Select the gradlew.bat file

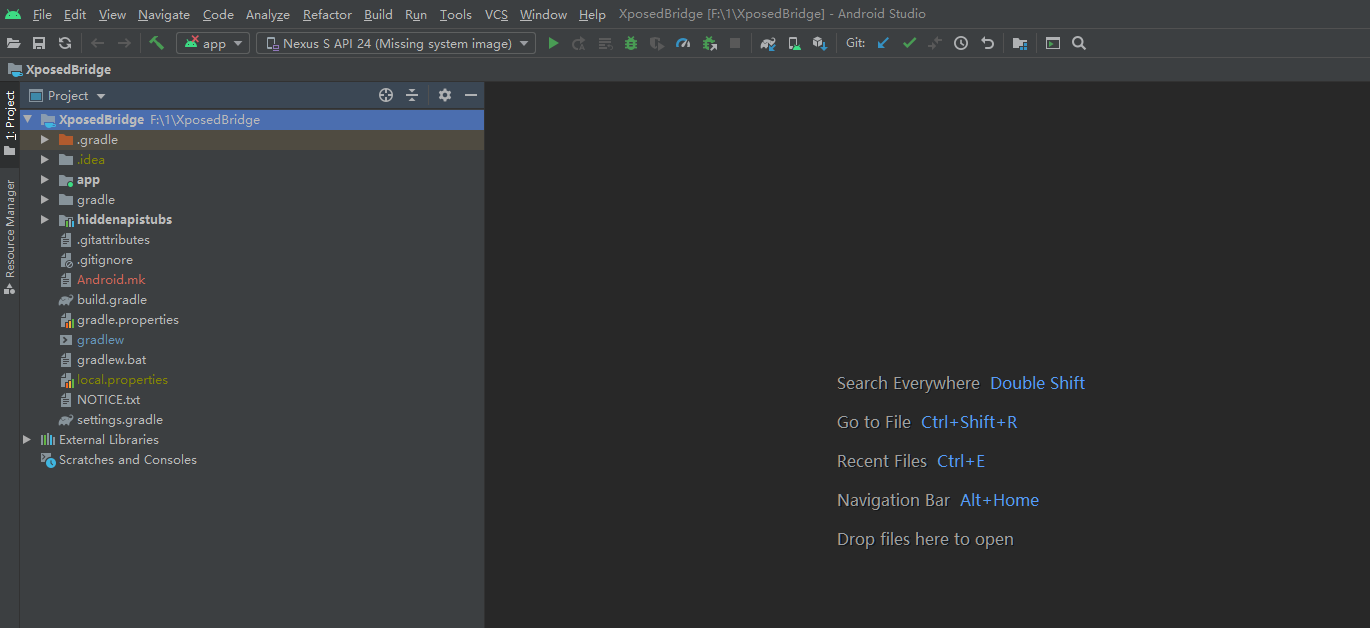(112, 360)
